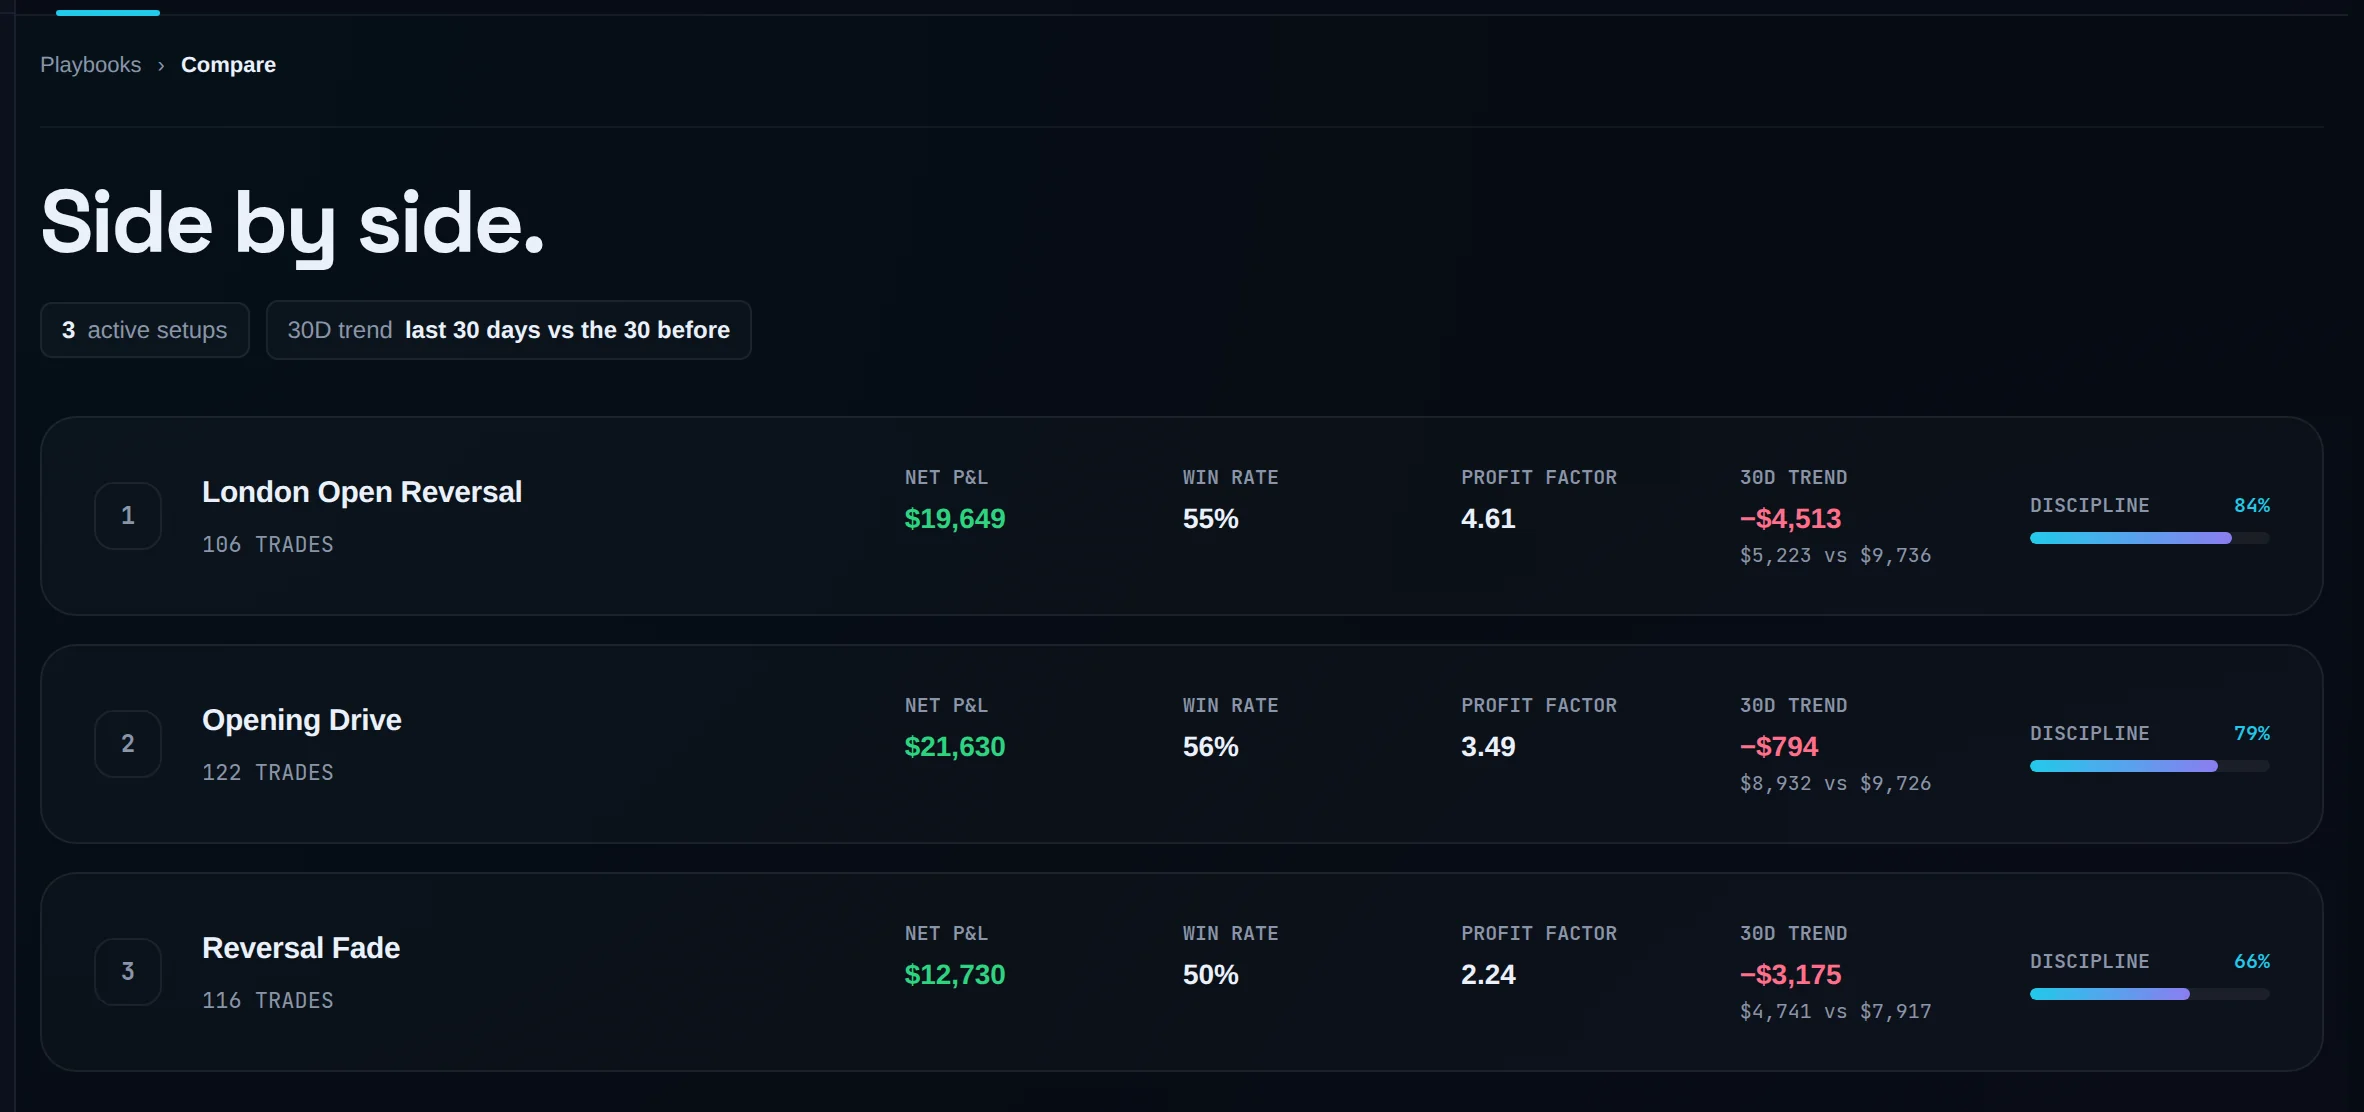The height and width of the screenshot is (1112, 2364).
Task: Click the 2.24 profit factor value
Action: pos(1488,975)
